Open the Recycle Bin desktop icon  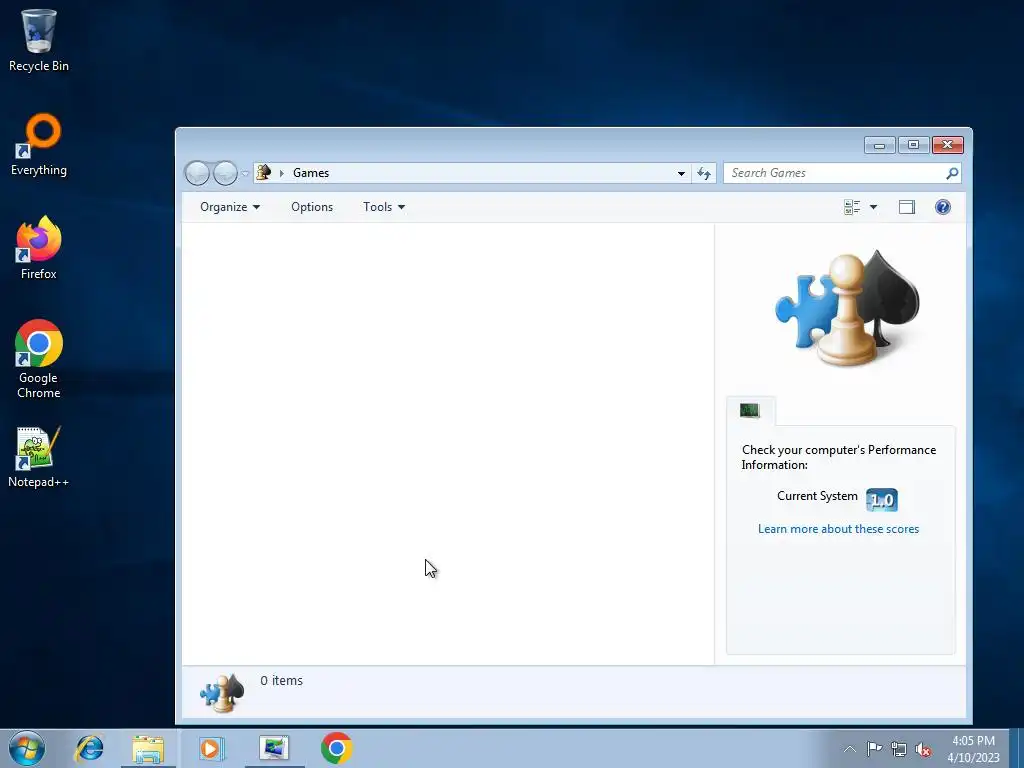coord(39,40)
